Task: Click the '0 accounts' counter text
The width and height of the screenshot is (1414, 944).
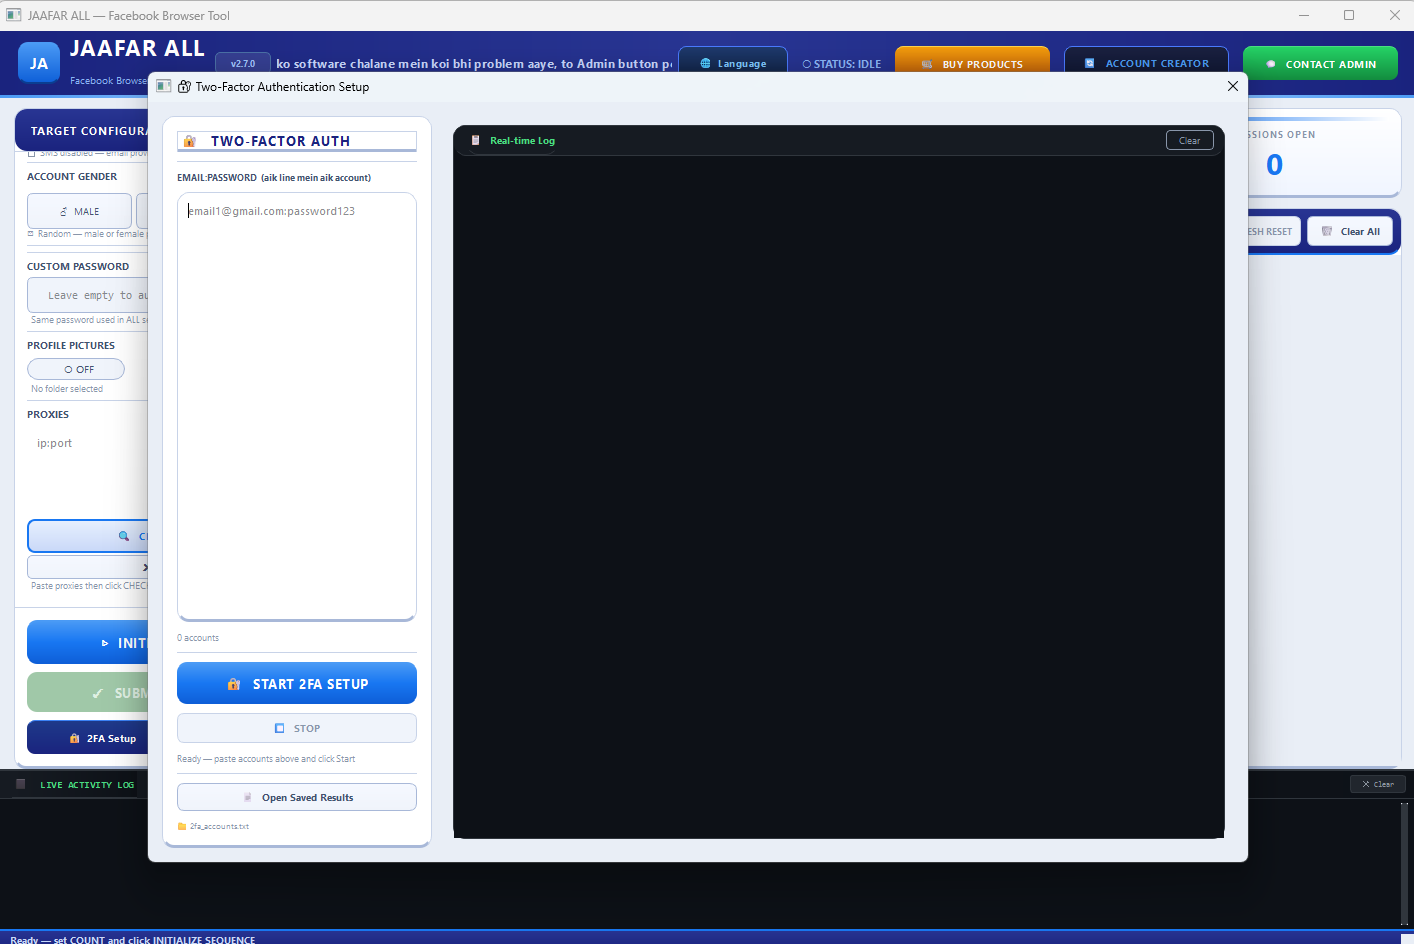Action: 198,638
